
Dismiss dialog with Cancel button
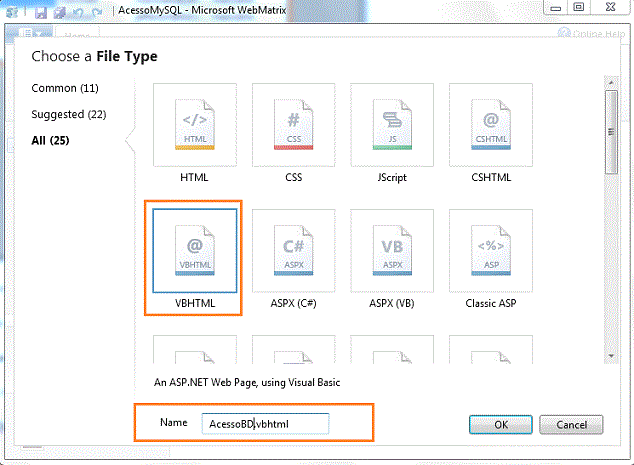[571, 425]
